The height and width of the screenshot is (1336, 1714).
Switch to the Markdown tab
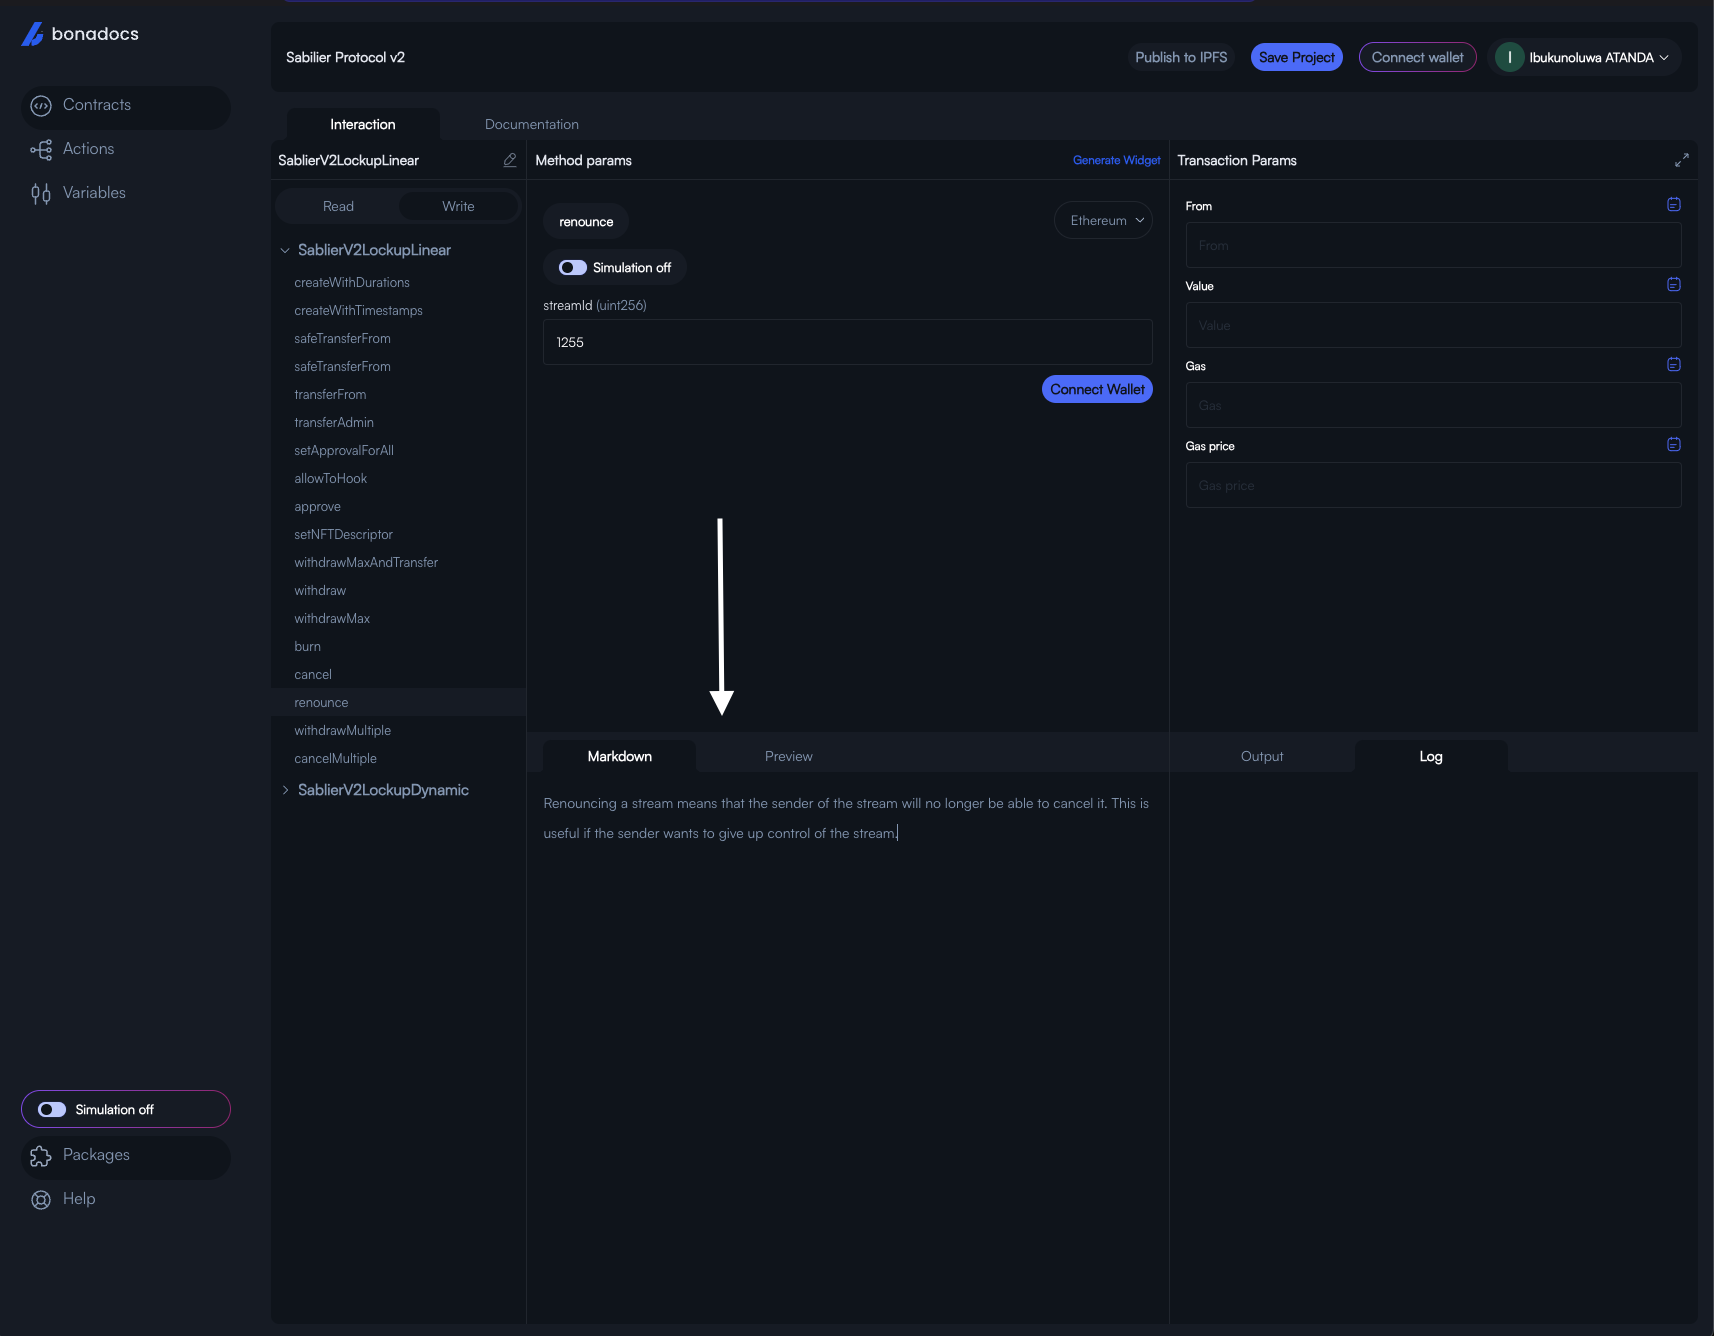[620, 756]
